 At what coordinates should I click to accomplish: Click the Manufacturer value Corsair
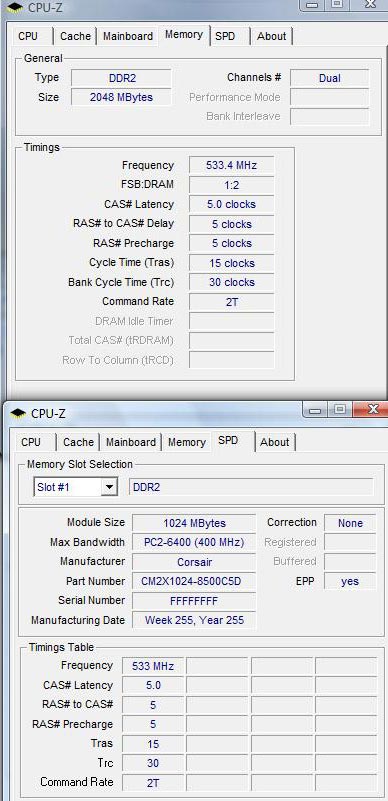click(194, 562)
